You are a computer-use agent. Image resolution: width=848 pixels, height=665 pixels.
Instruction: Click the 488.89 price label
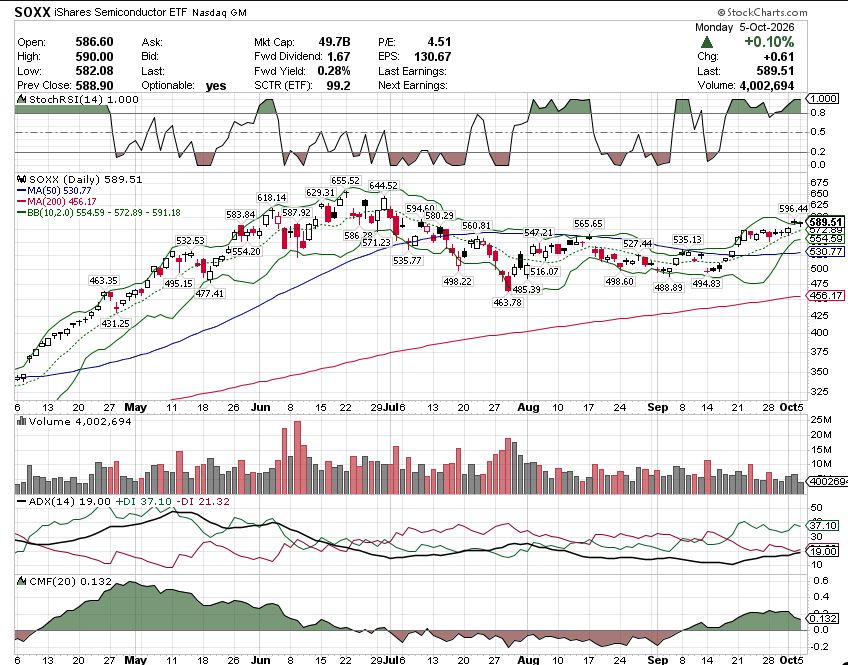click(668, 288)
